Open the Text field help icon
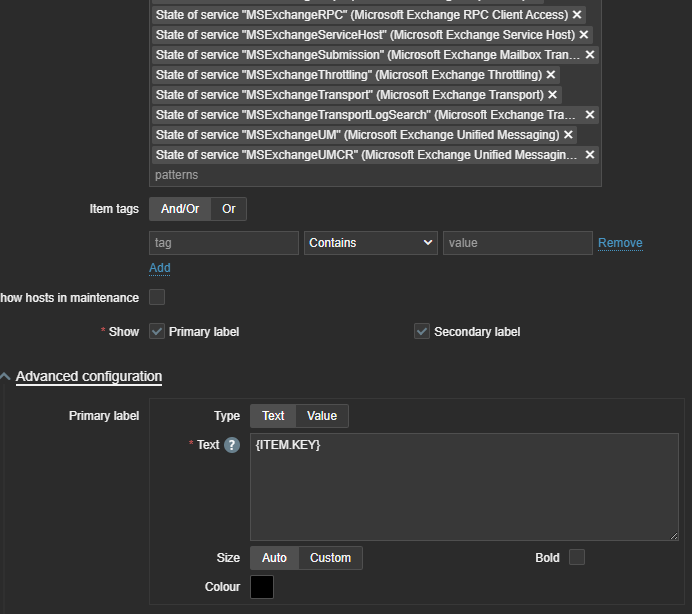This screenshot has width=692, height=614. tap(232, 445)
